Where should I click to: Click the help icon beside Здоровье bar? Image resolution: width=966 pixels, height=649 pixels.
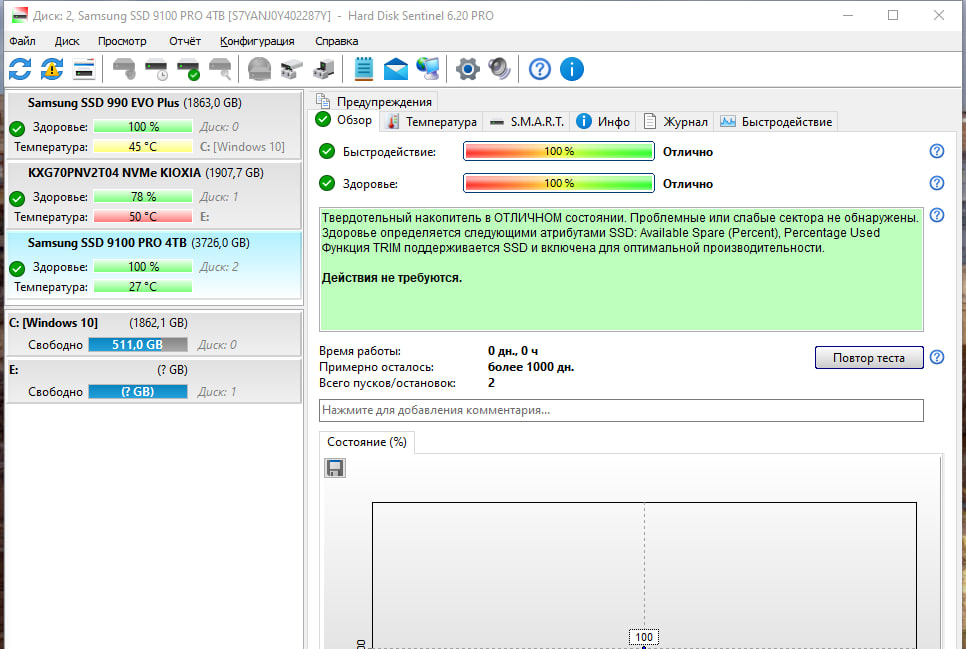click(x=936, y=183)
